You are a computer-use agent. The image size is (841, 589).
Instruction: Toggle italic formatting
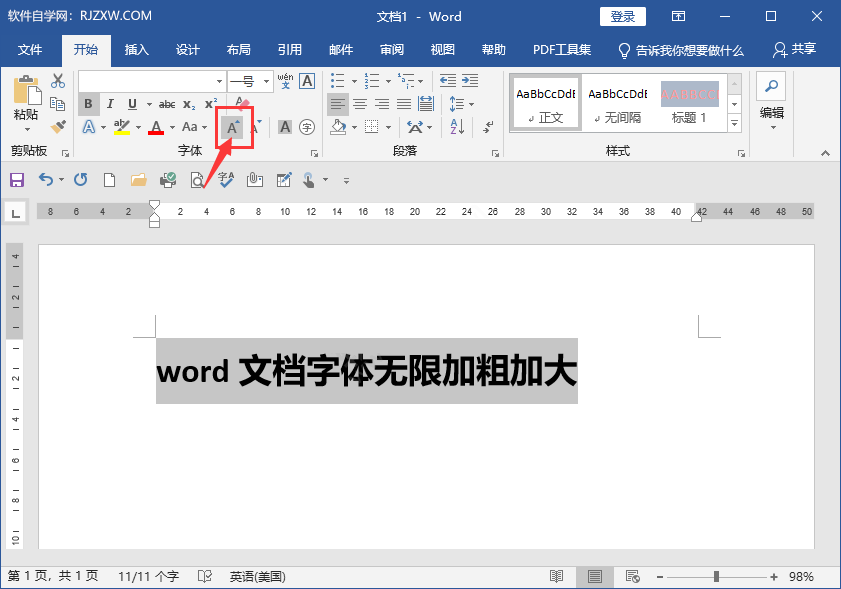(x=112, y=104)
